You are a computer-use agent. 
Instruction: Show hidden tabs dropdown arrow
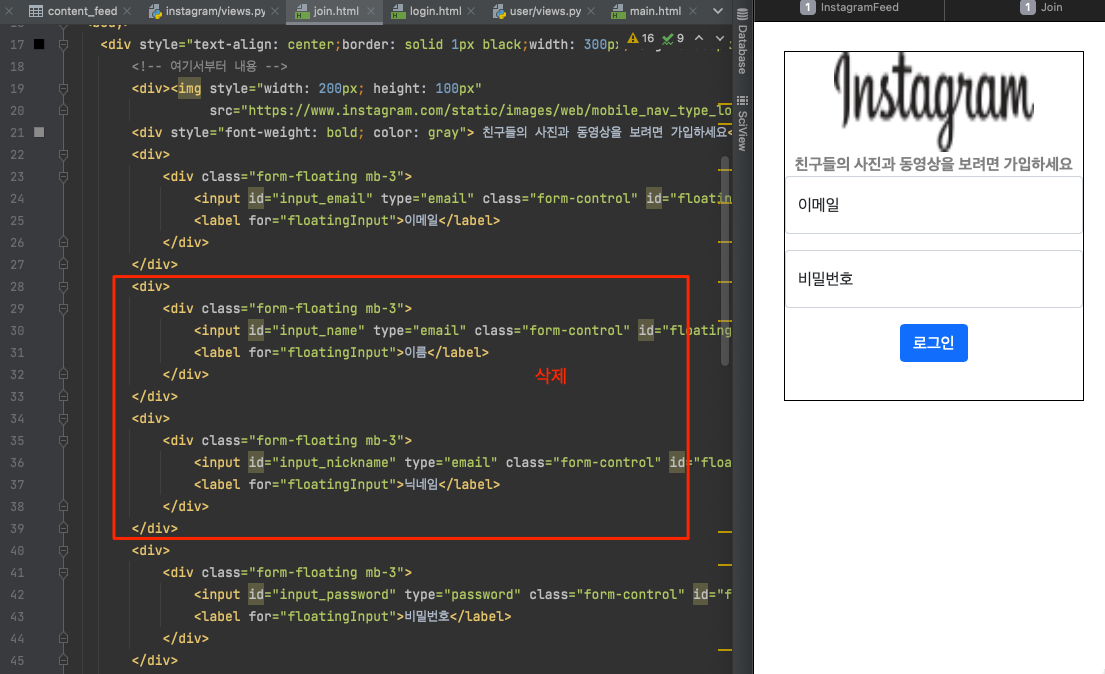717,11
